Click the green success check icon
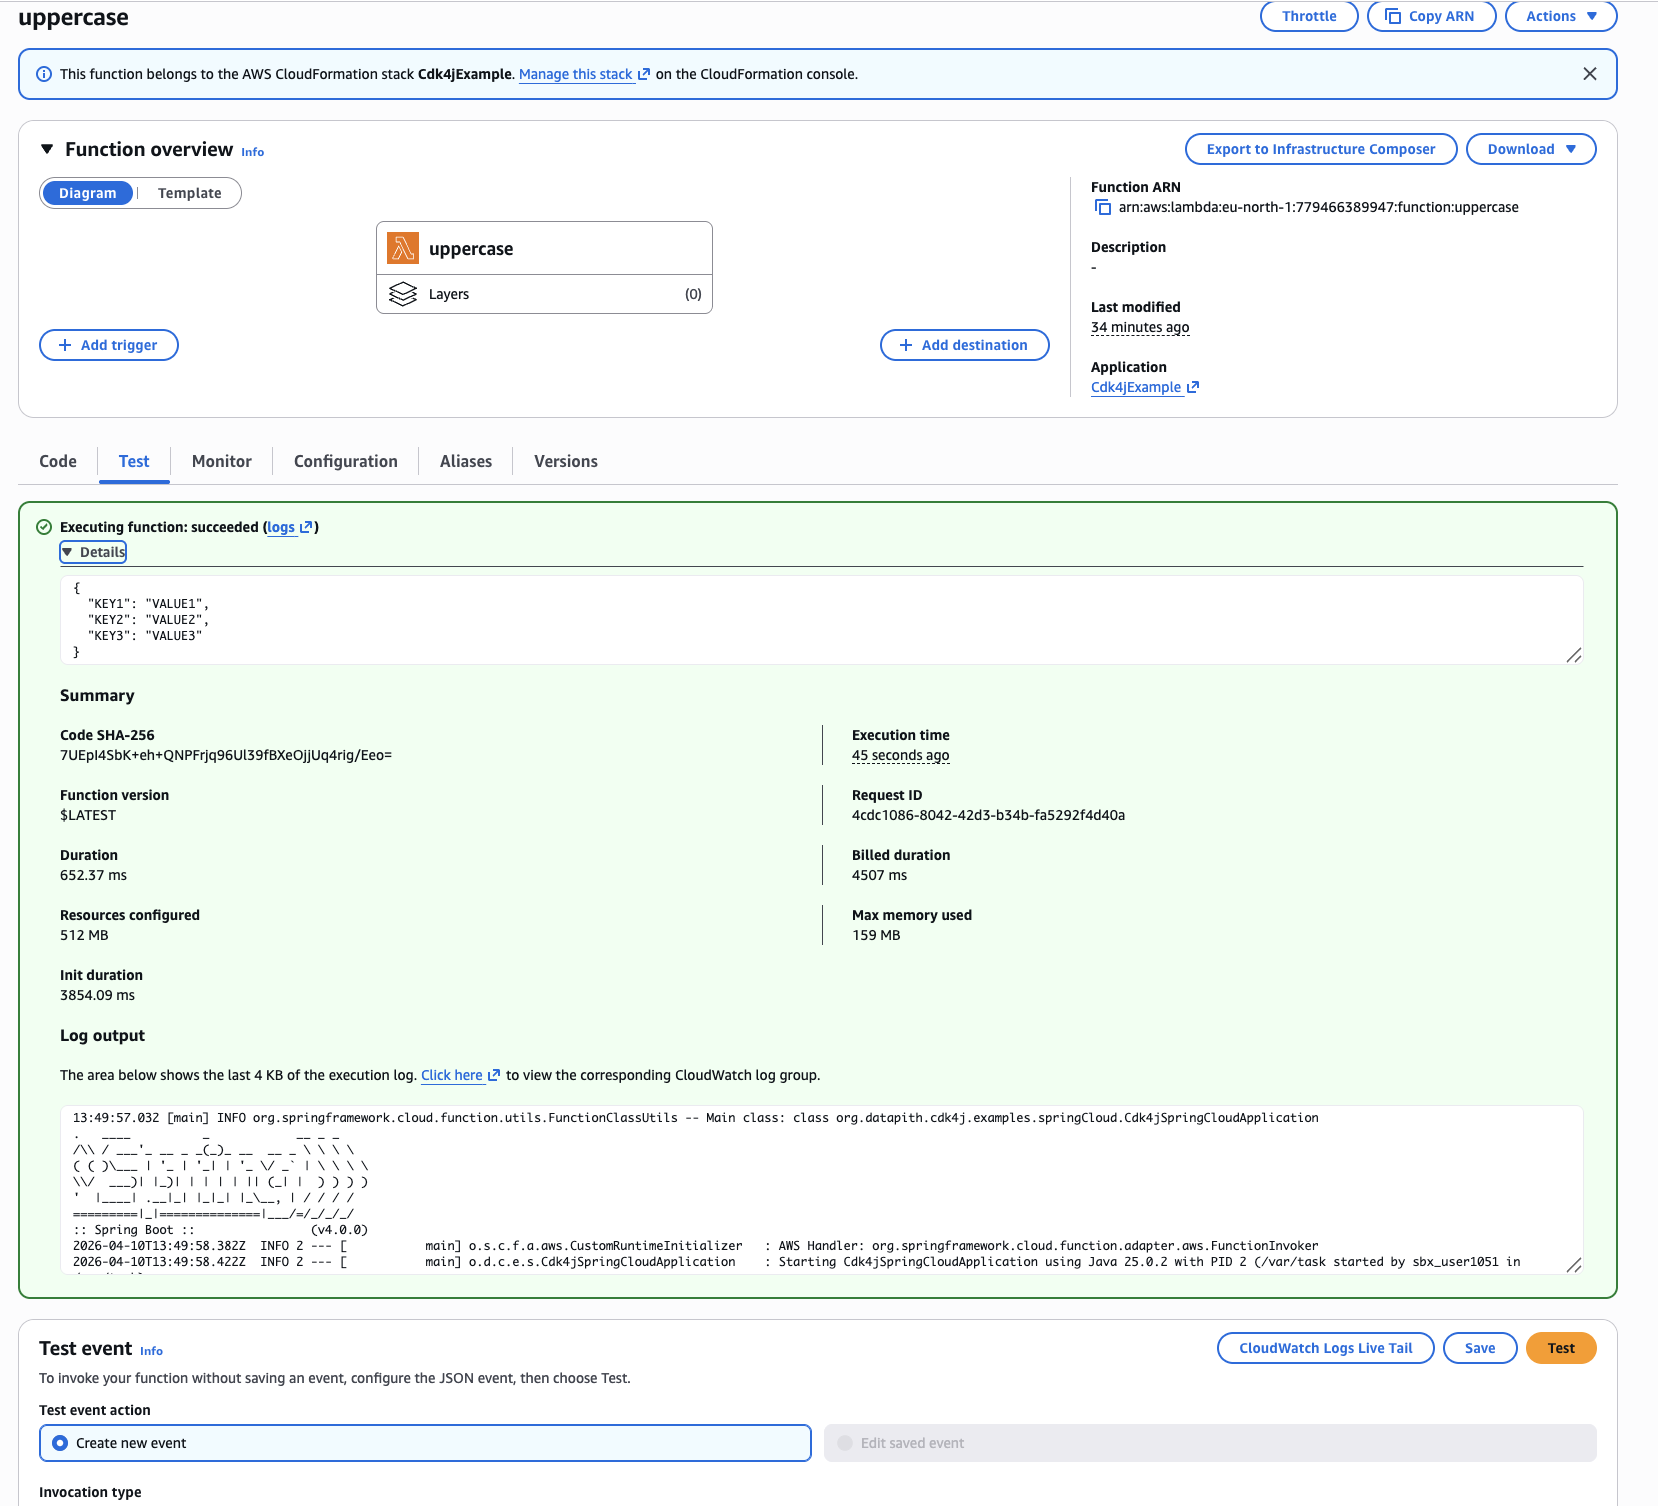Image resolution: width=1658 pixels, height=1506 pixels. (44, 527)
